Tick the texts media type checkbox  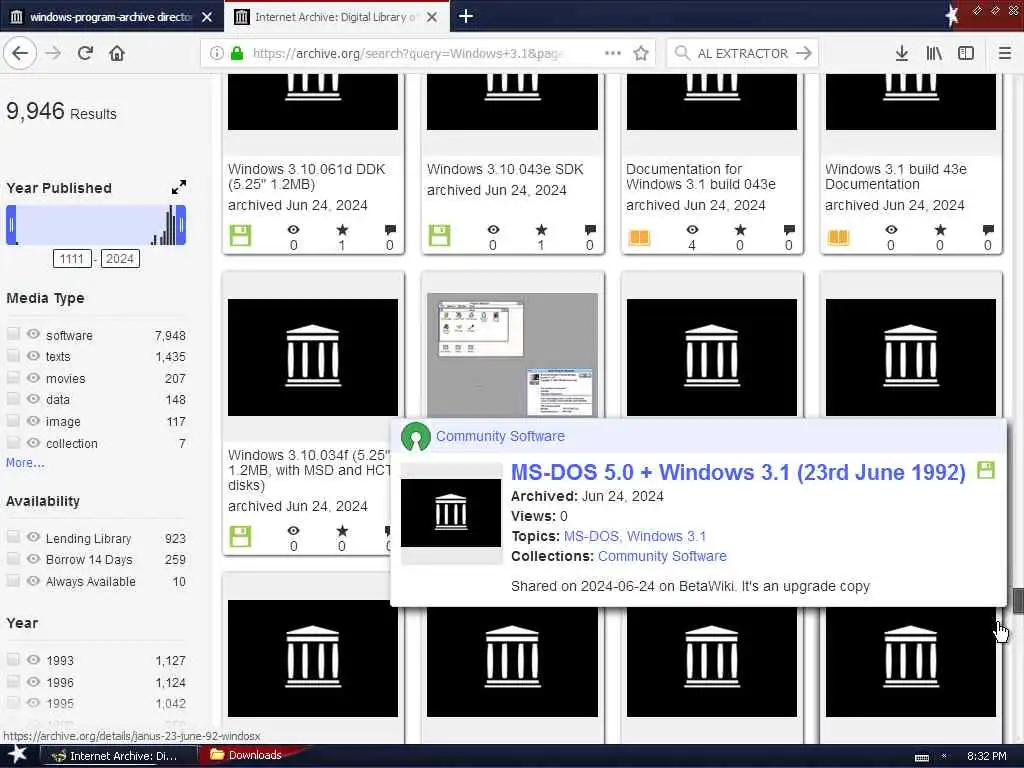point(13,355)
